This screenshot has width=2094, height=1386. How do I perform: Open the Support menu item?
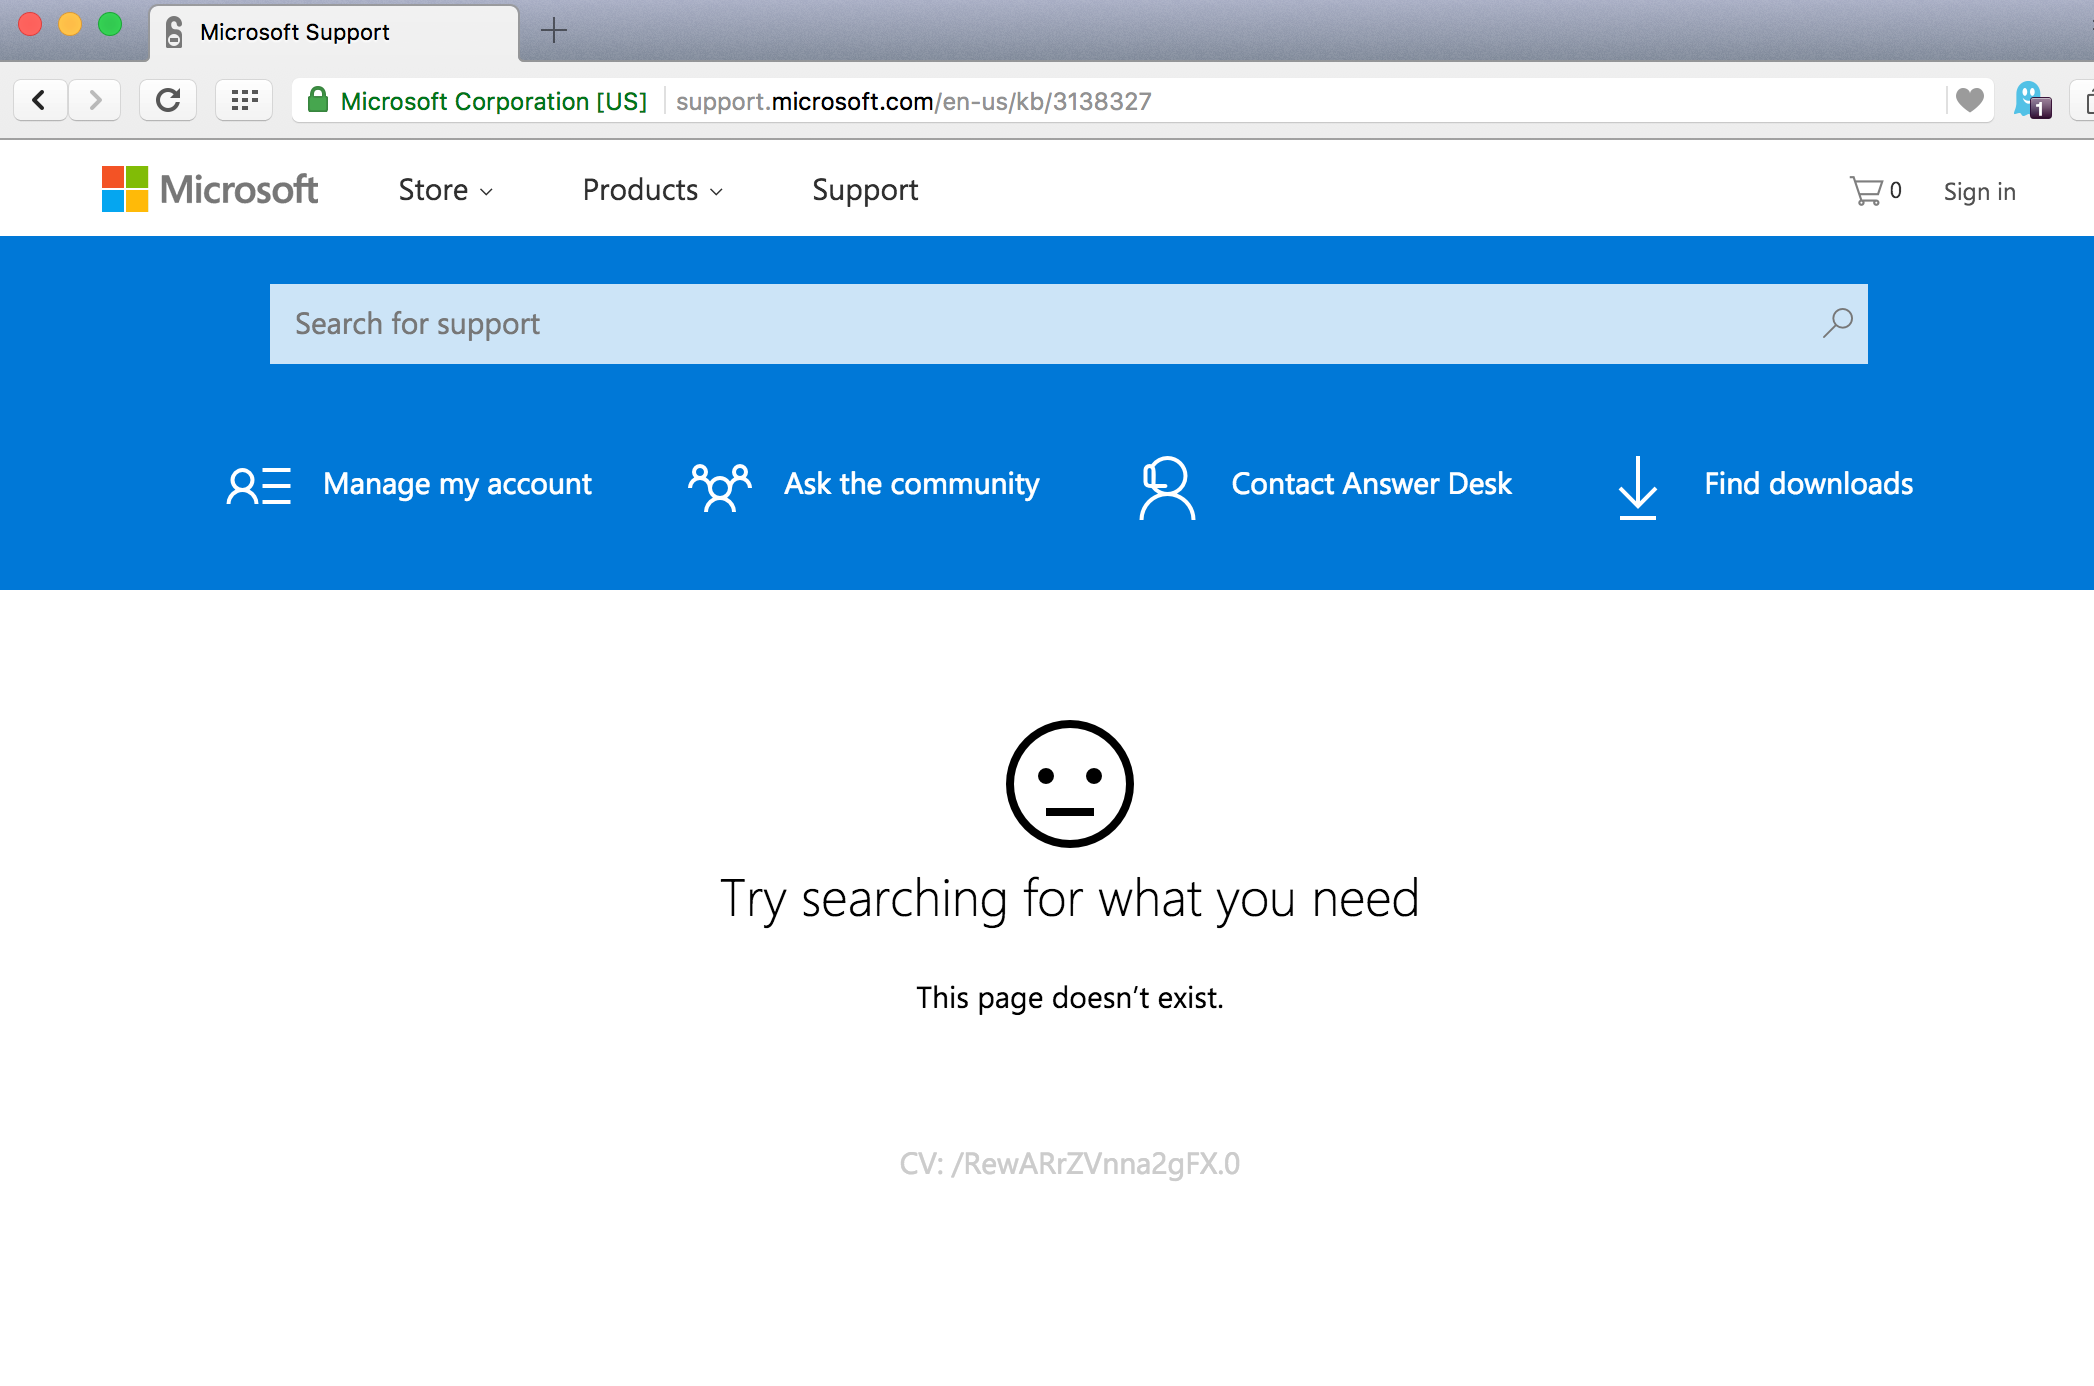(x=865, y=190)
